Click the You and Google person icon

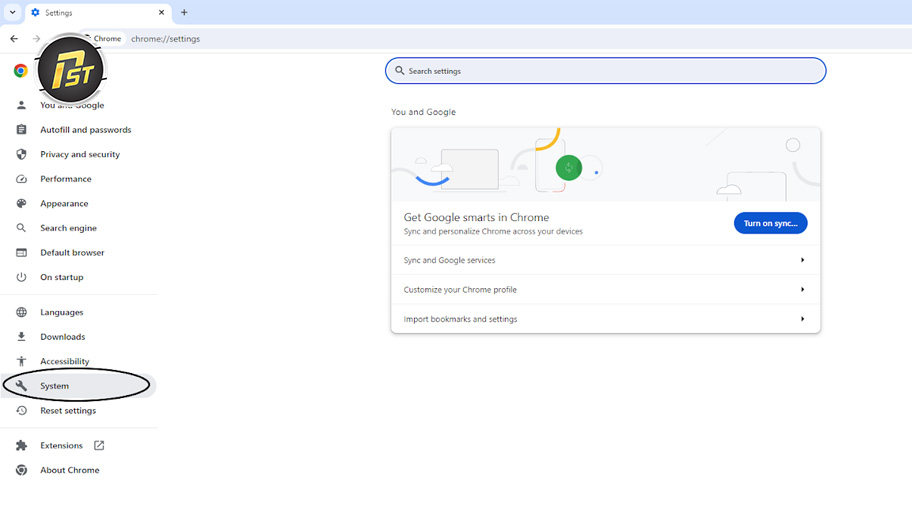tap(22, 105)
